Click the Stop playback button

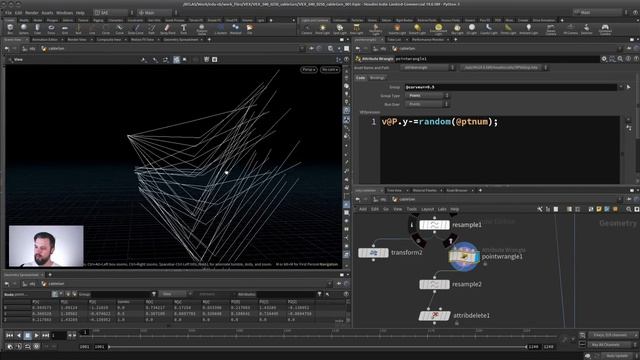point(27,335)
